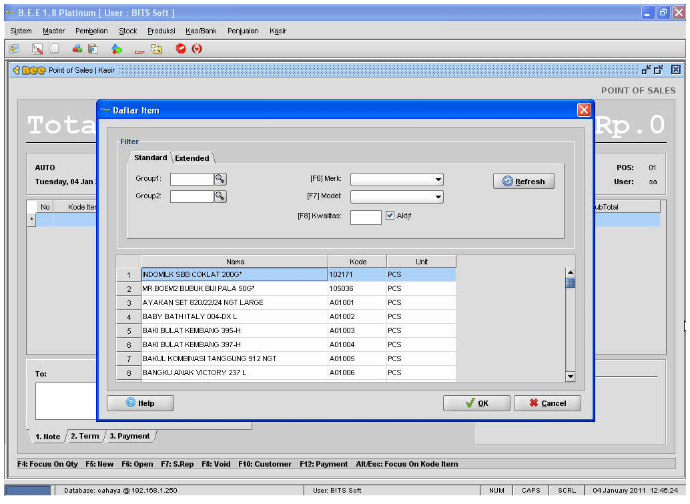Click the Cancel button

tap(547, 403)
